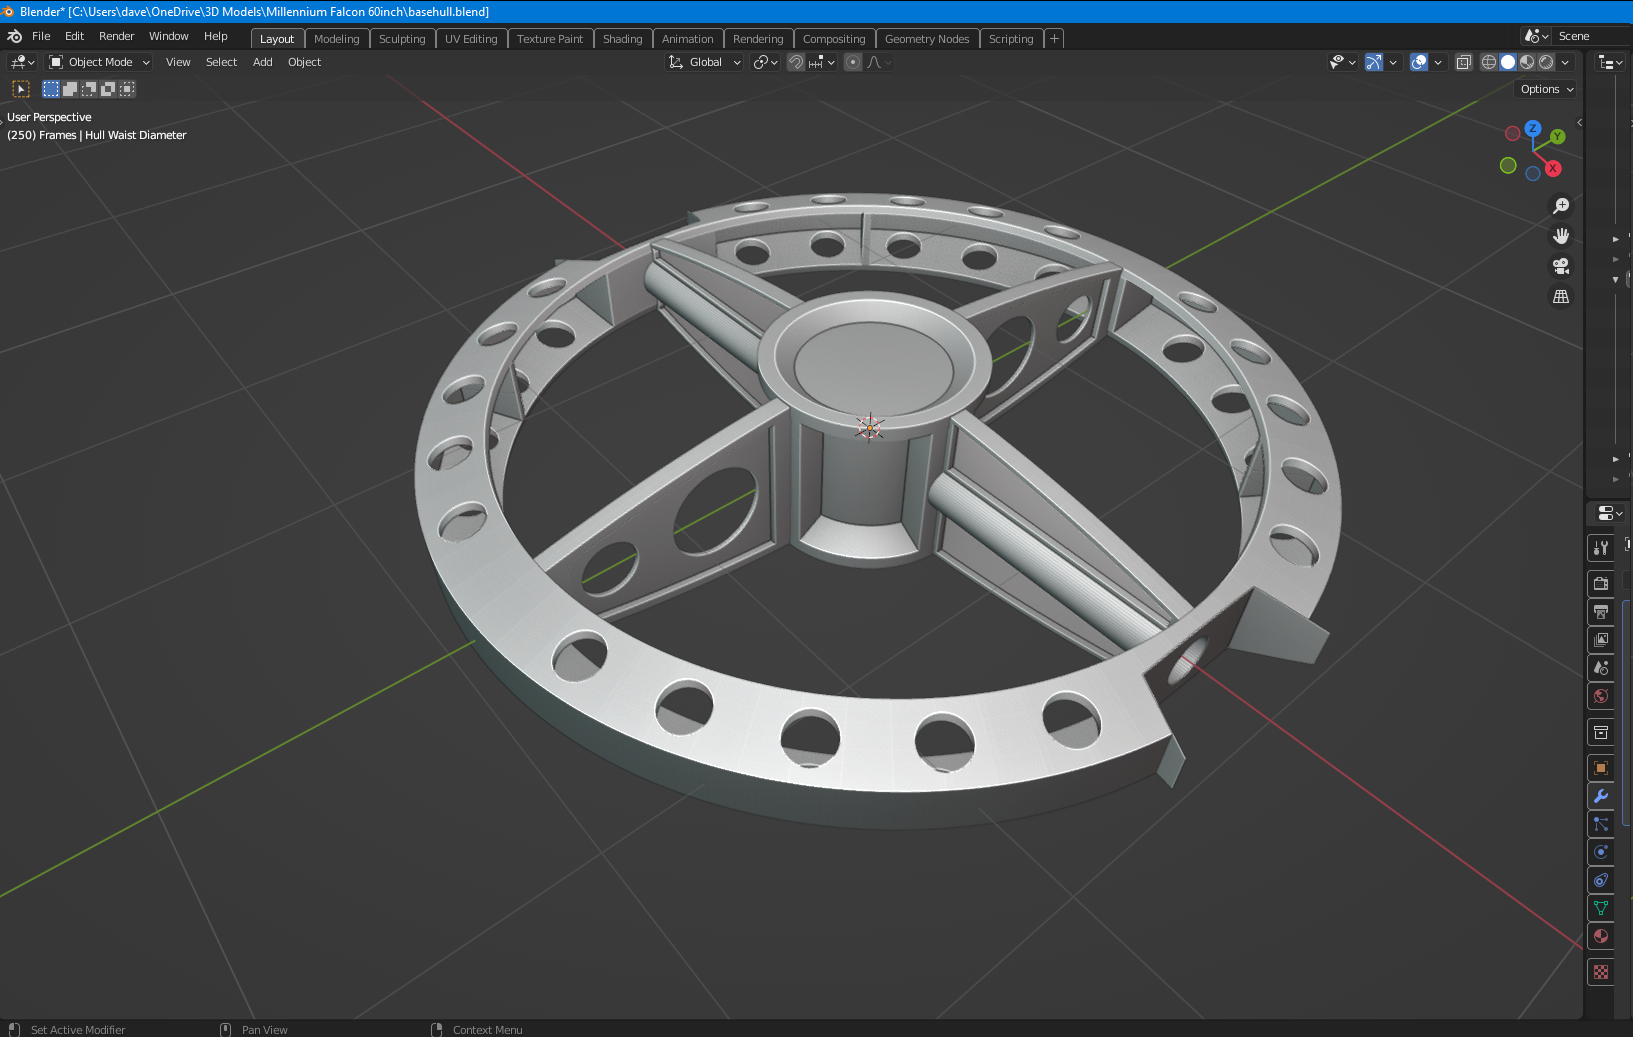
Task: Open the Texture properties tab
Action: point(1601,972)
